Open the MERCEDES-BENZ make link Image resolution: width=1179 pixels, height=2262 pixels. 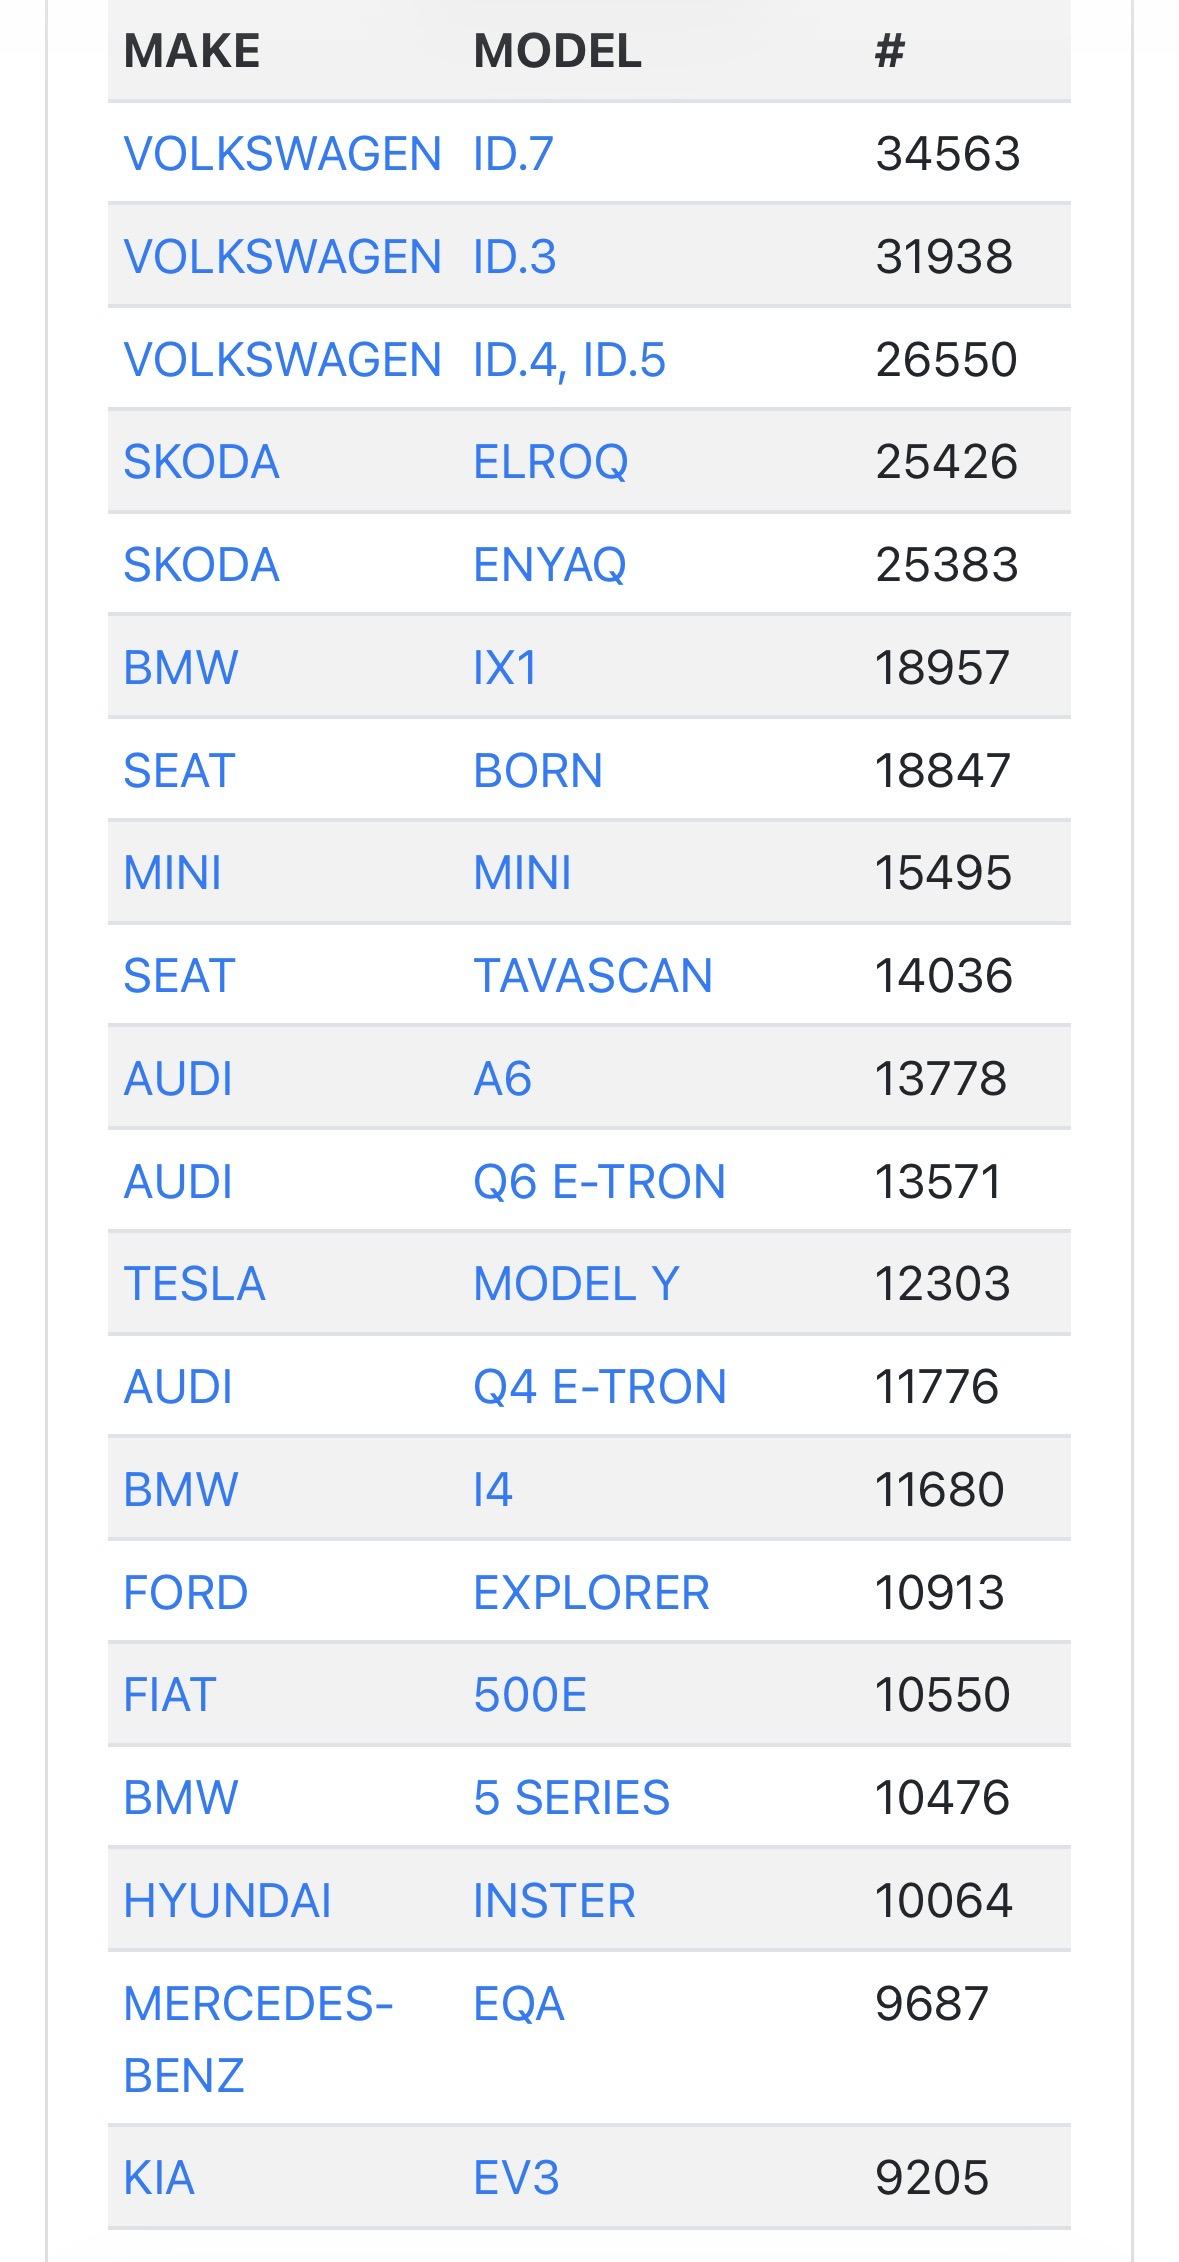coord(257,2039)
